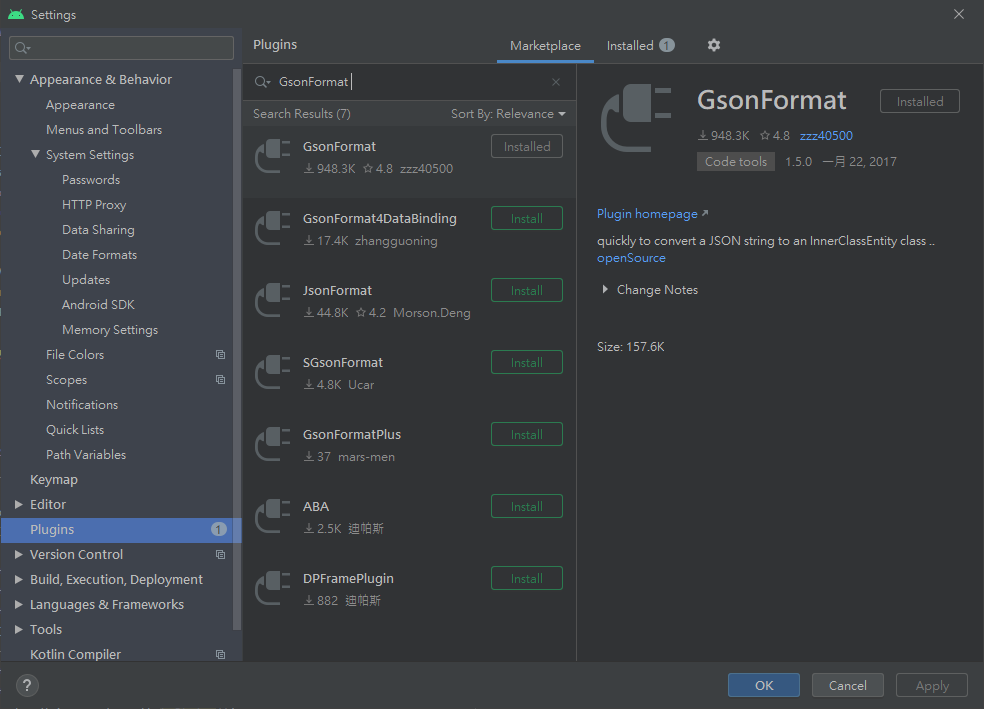This screenshot has width=984, height=709.
Task: Open Memory Settings page
Action: tap(110, 329)
